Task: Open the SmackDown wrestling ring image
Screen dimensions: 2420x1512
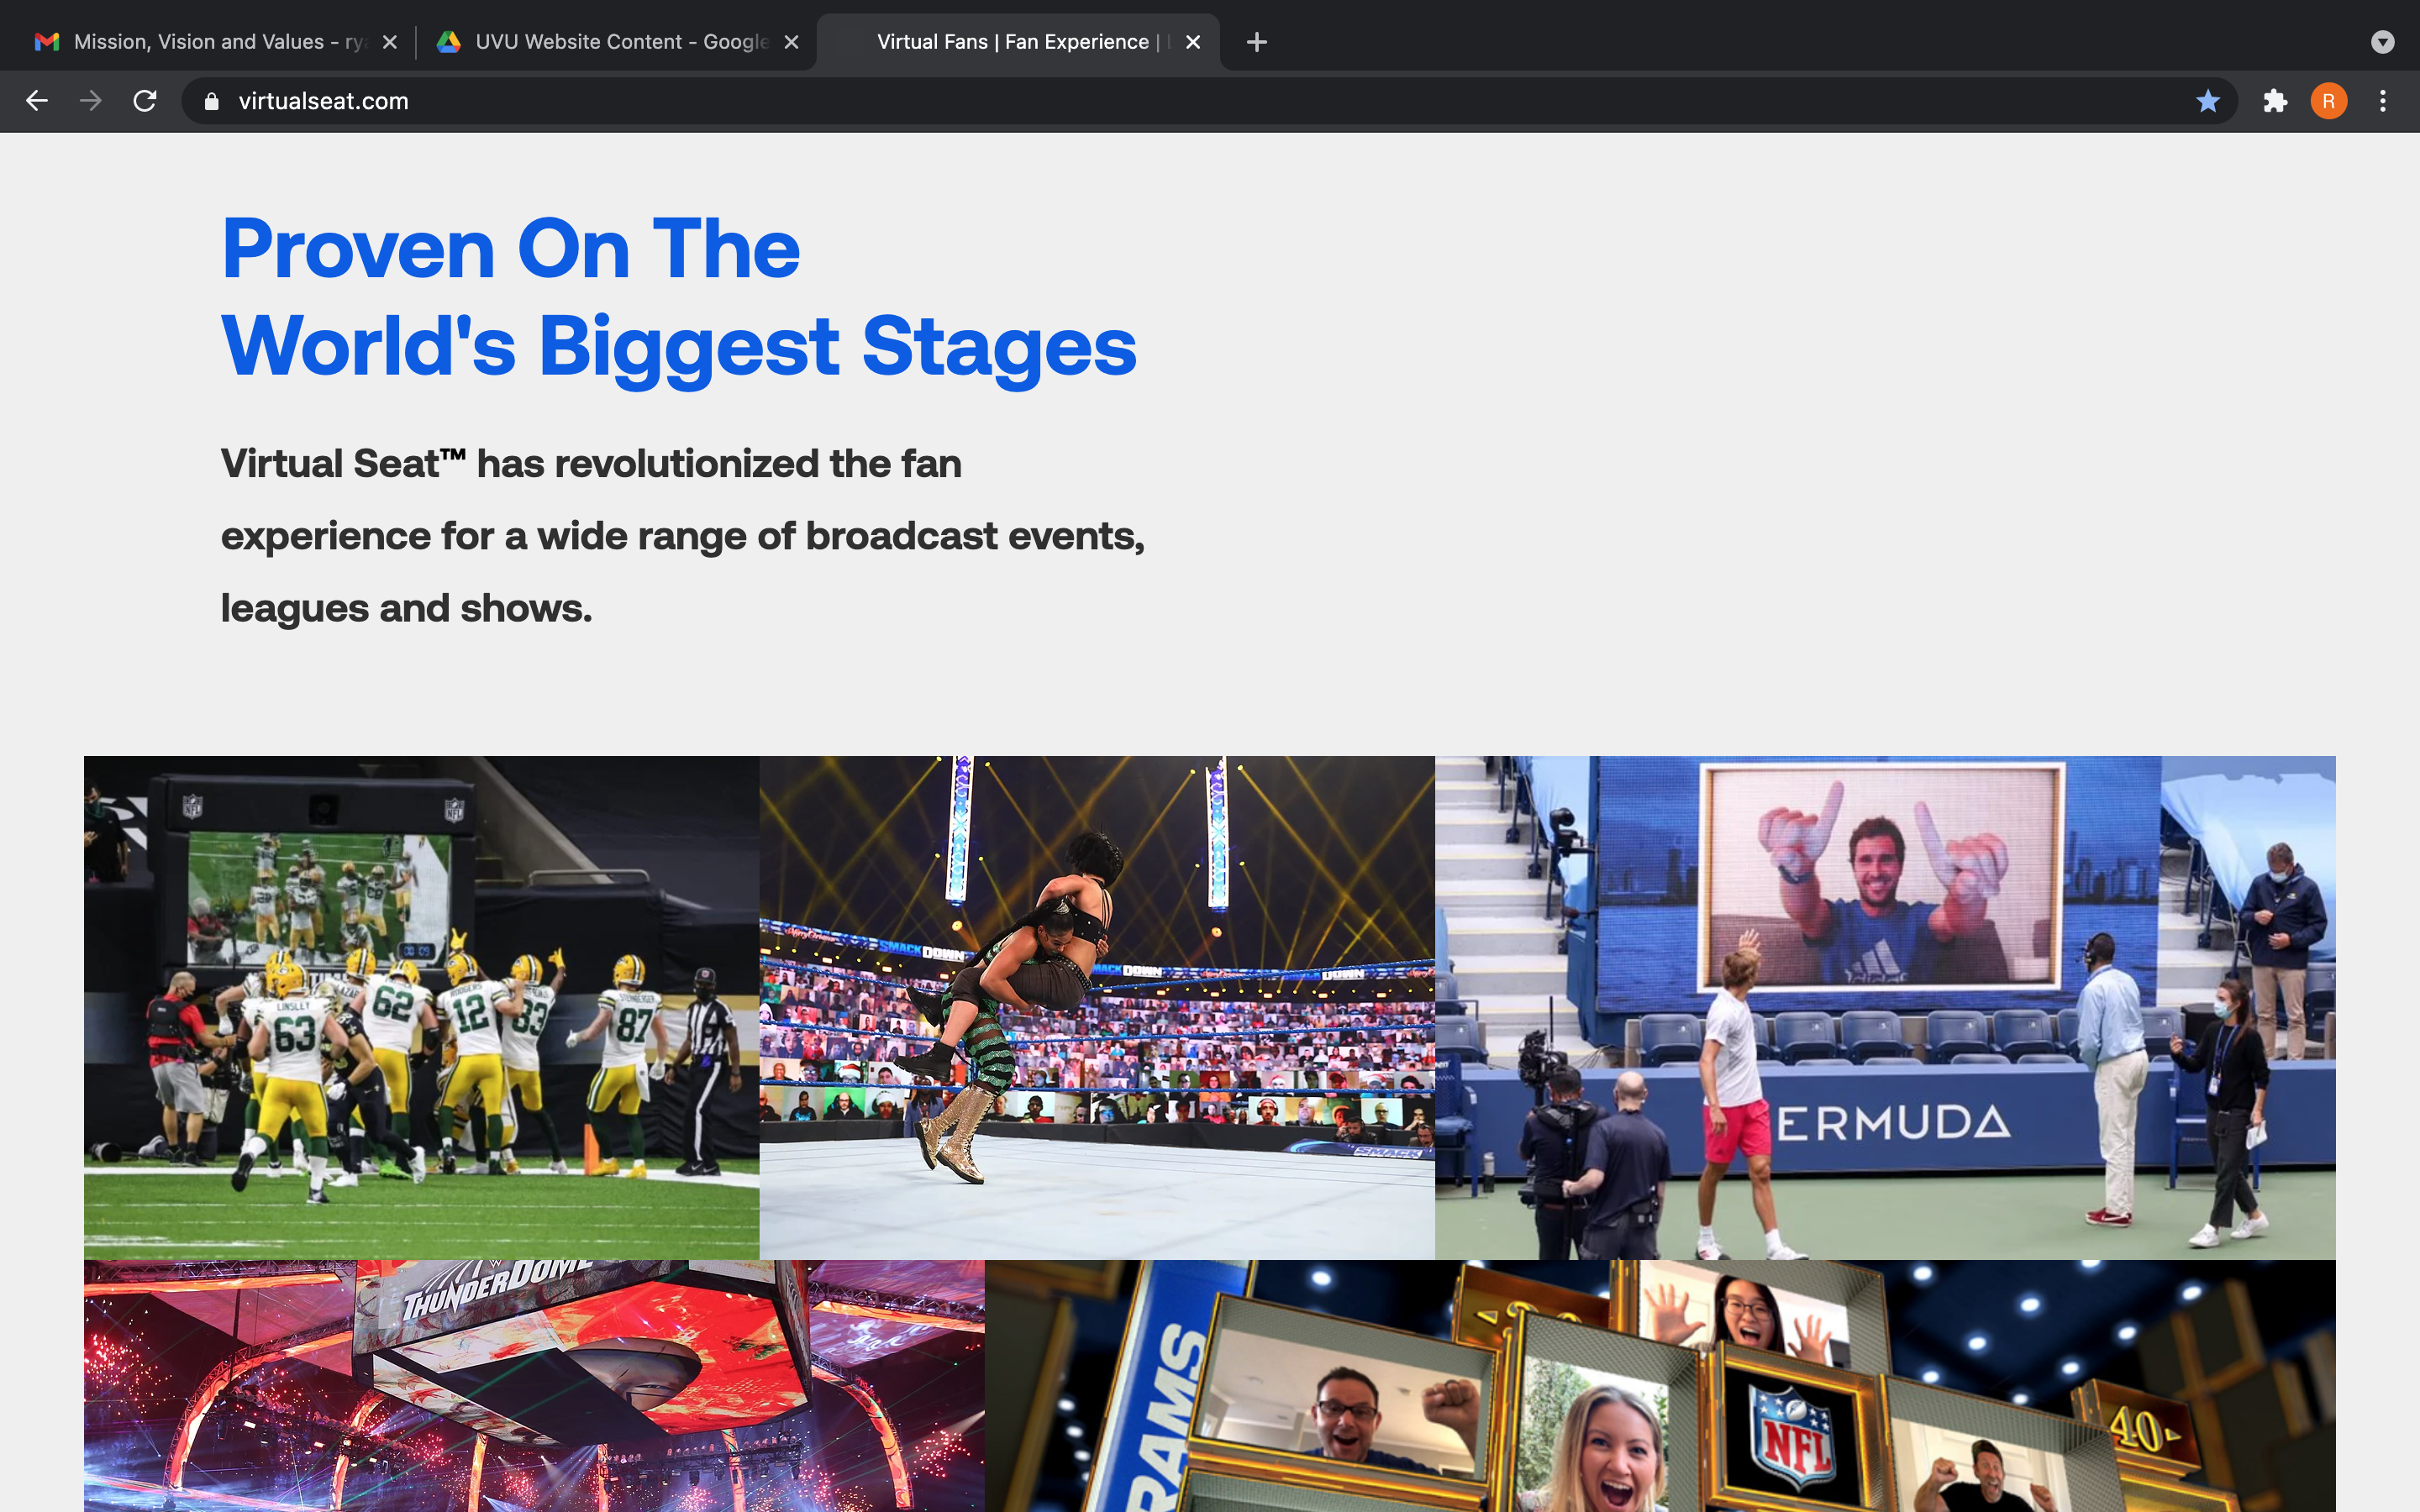Action: (1097, 1007)
